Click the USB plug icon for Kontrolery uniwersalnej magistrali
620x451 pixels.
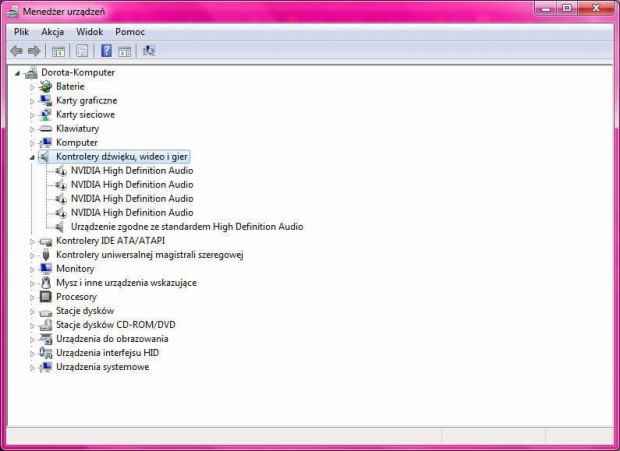coord(46,255)
